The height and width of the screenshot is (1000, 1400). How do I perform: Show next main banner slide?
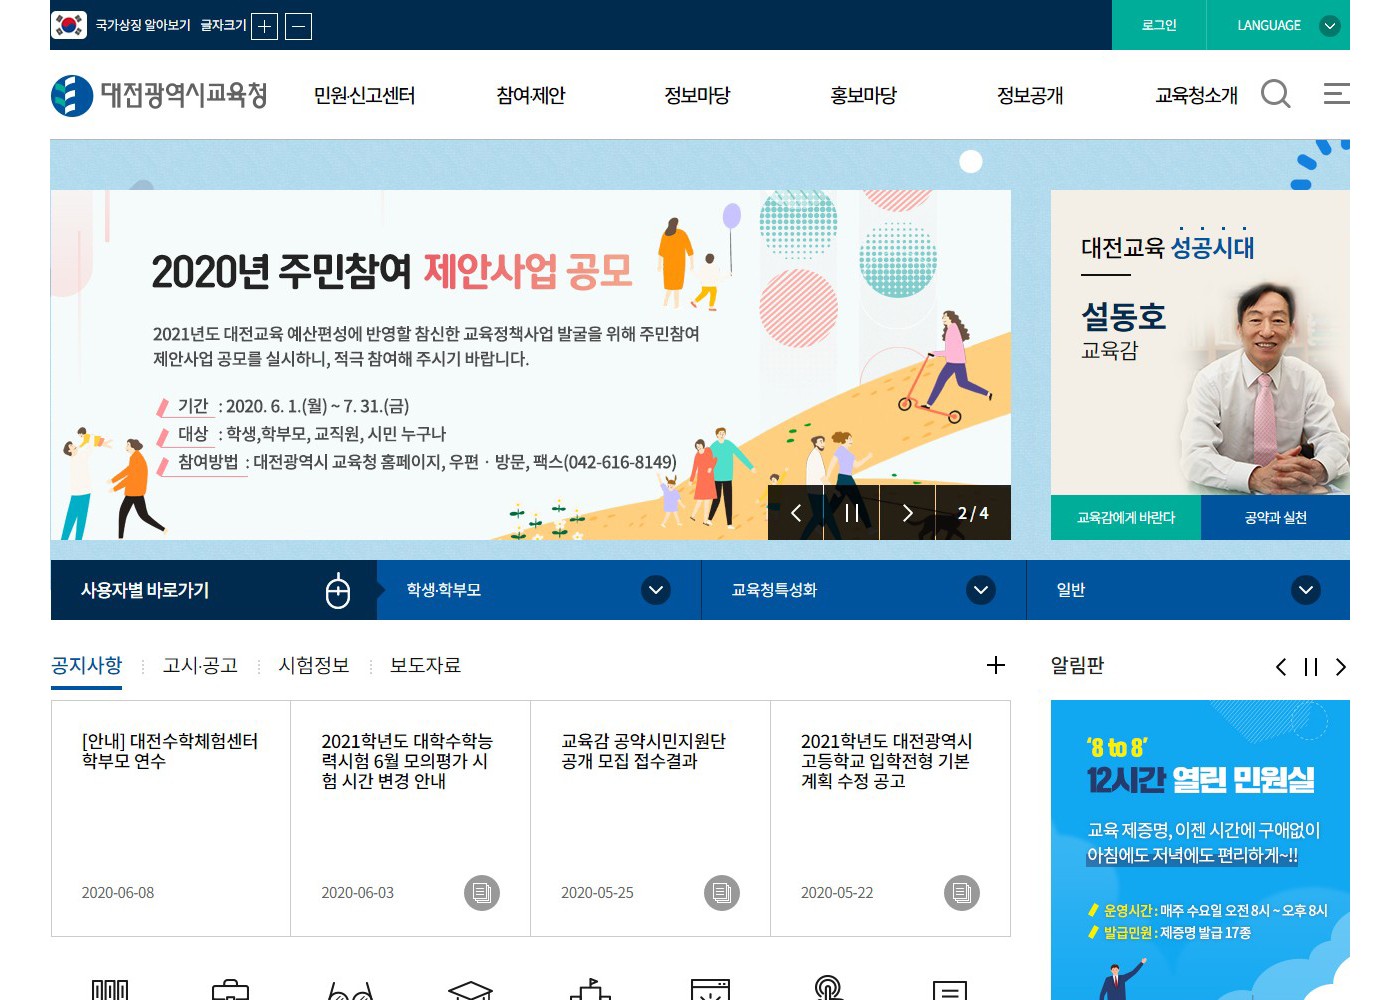(907, 513)
